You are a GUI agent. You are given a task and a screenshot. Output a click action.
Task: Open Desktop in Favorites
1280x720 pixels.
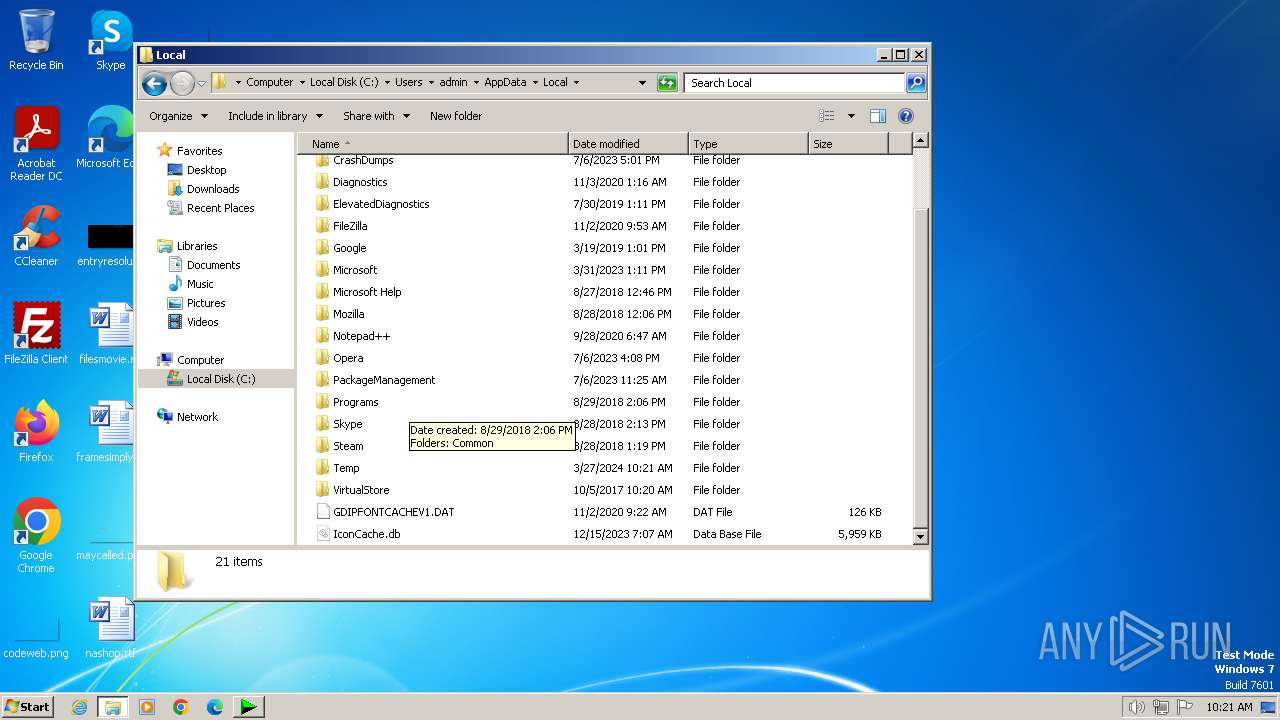(207, 170)
